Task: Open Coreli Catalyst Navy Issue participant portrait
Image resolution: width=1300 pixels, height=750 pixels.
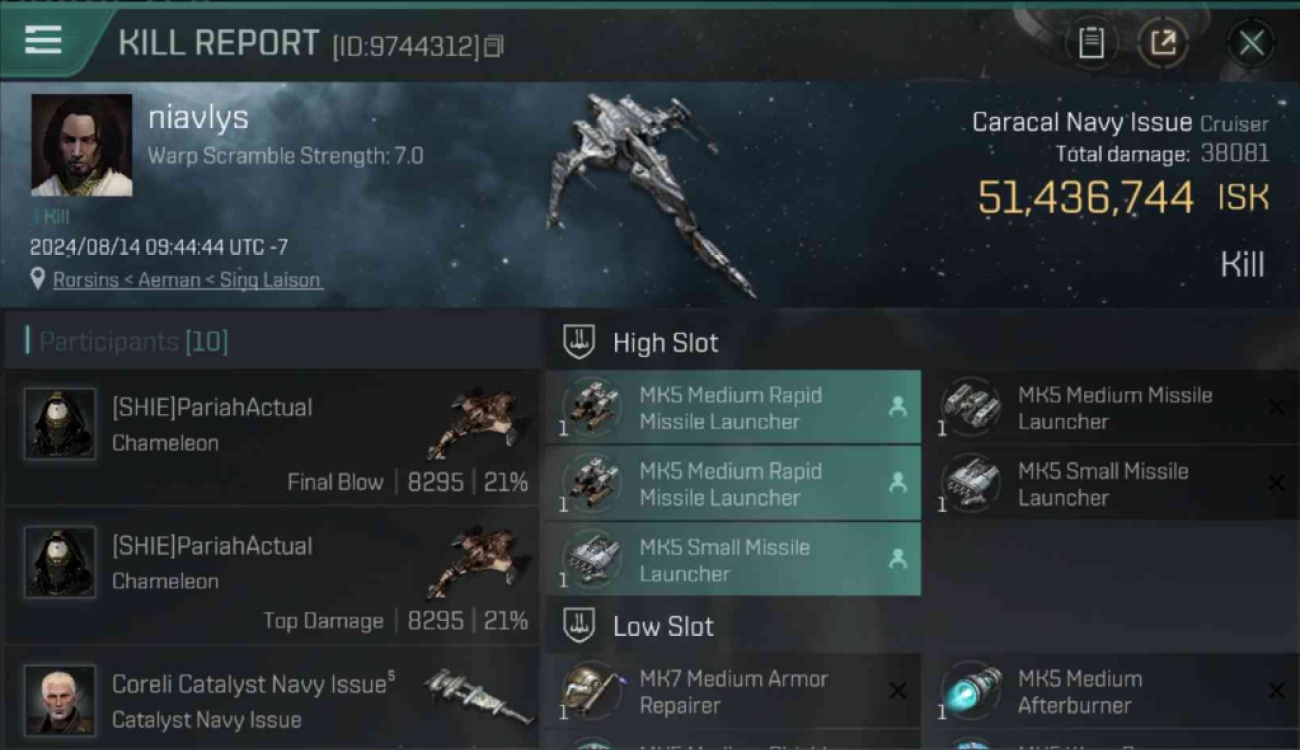Action: [x=60, y=700]
